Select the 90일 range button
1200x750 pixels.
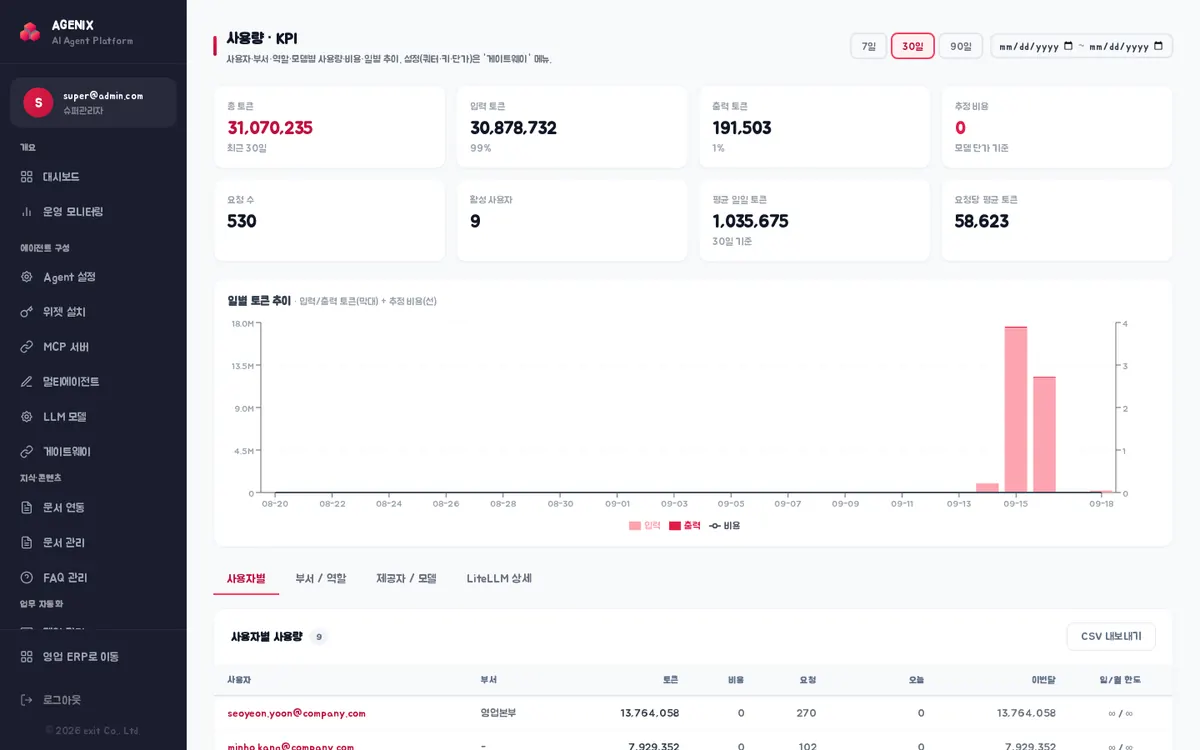point(960,46)
